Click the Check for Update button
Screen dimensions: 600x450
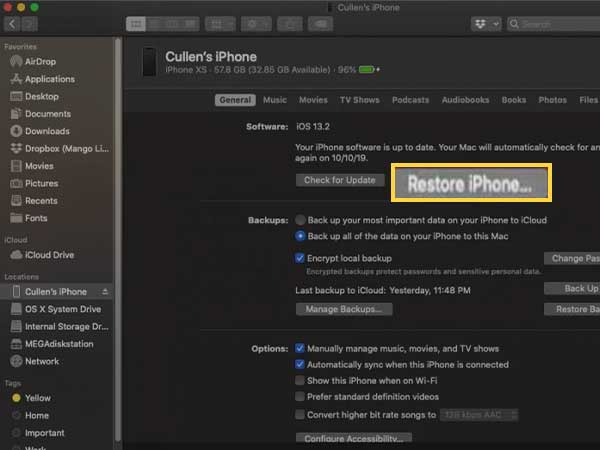pos(340,180)
